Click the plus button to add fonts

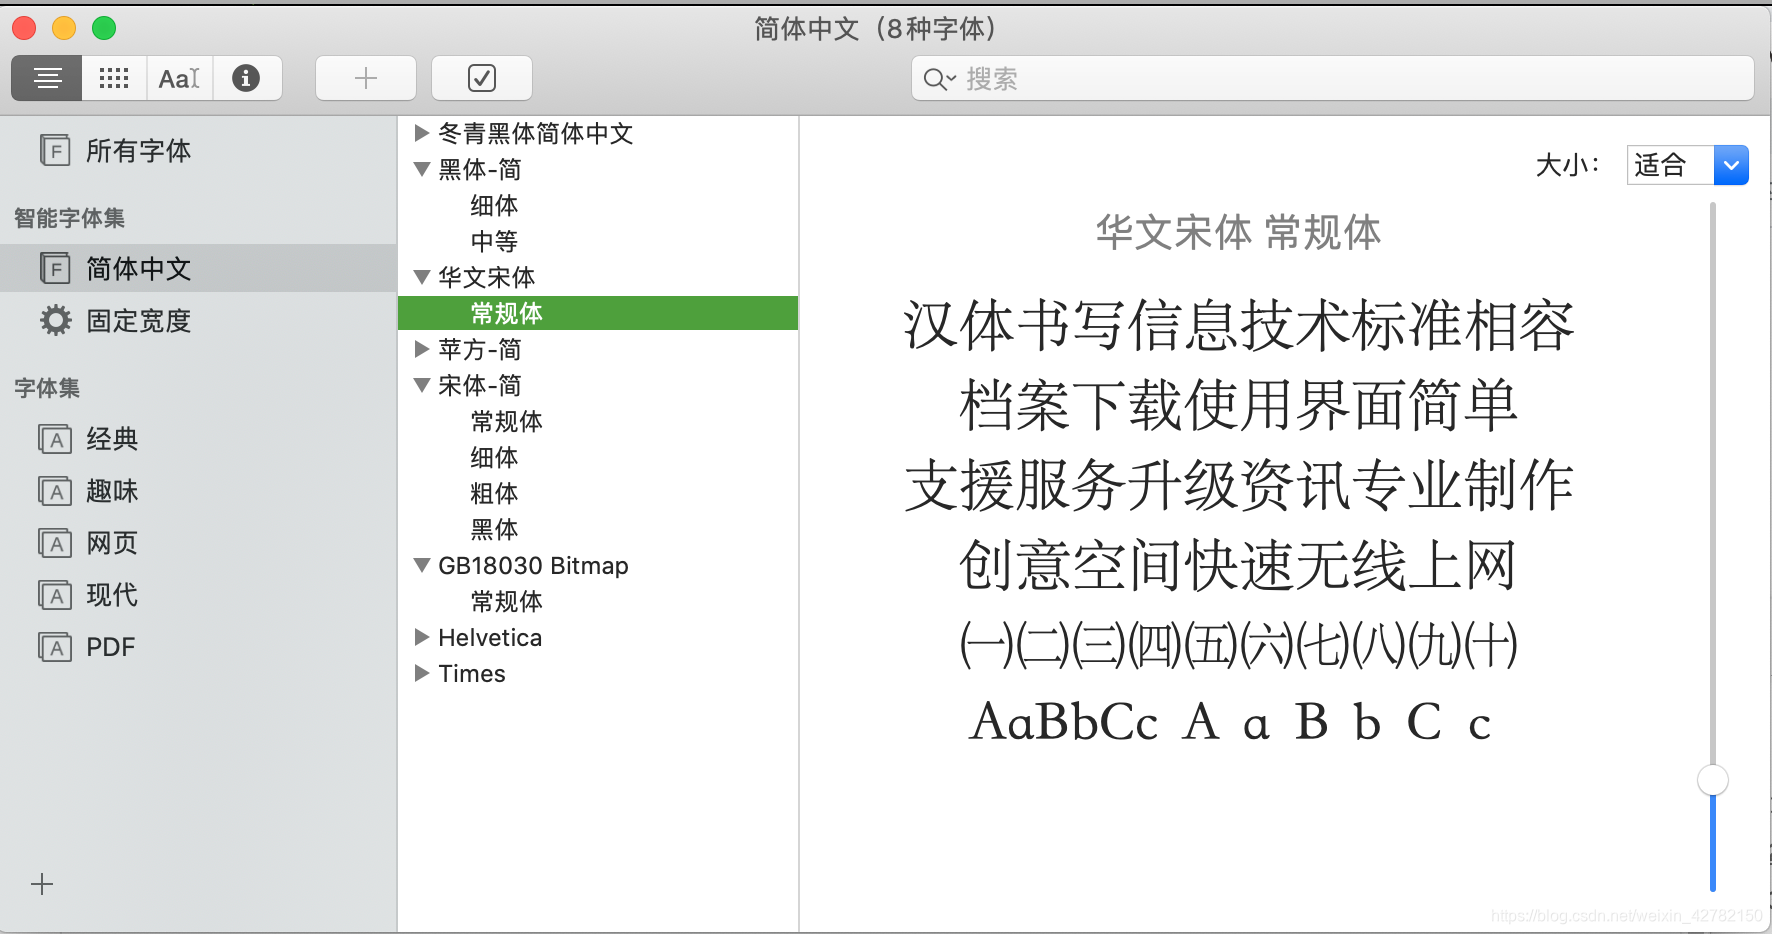pyautogui.click(x=366, y=78)
